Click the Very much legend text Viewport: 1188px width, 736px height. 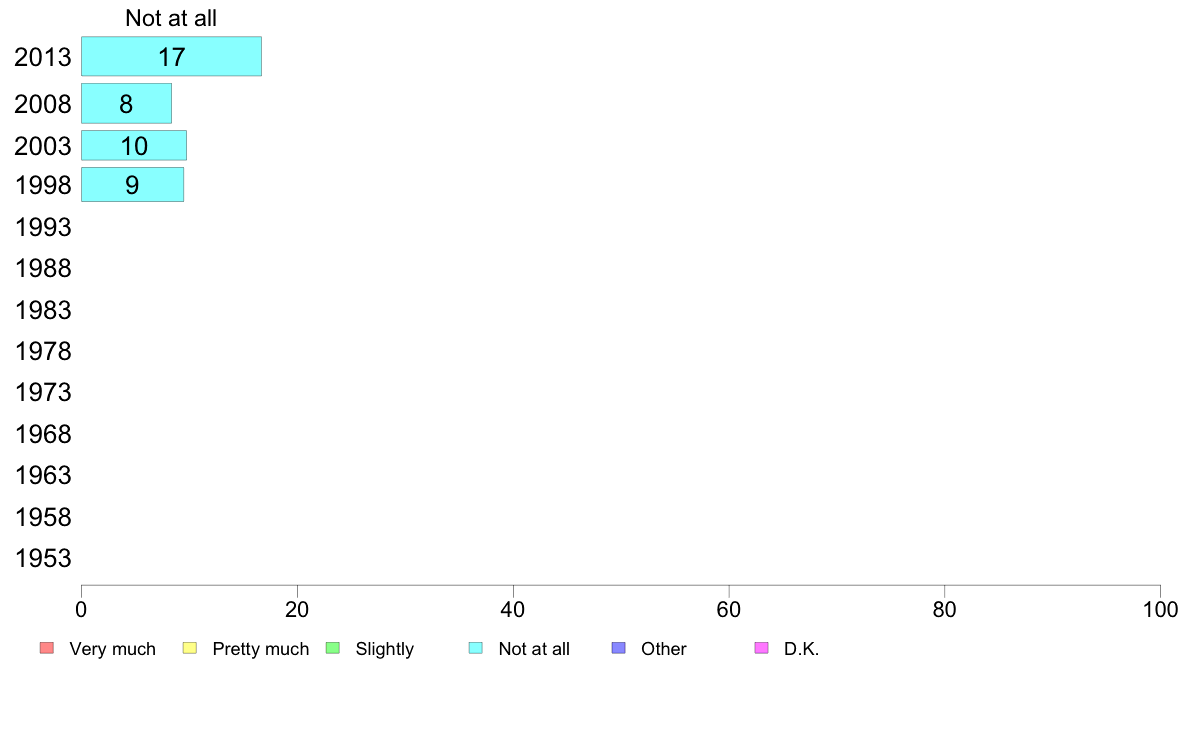tap(112, 649)
